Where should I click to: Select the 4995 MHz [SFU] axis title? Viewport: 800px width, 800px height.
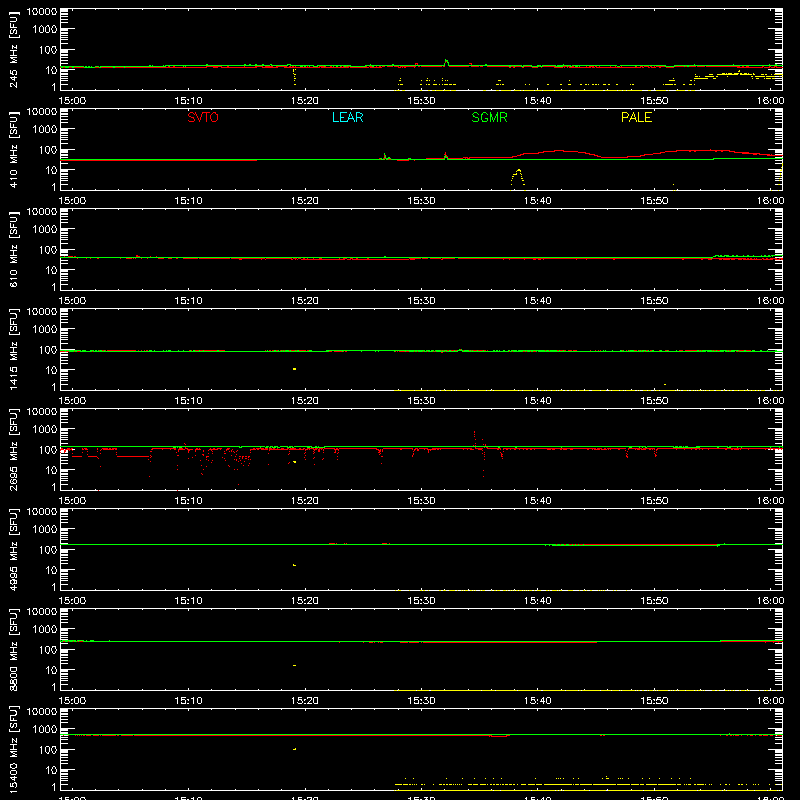coord(13,549)
